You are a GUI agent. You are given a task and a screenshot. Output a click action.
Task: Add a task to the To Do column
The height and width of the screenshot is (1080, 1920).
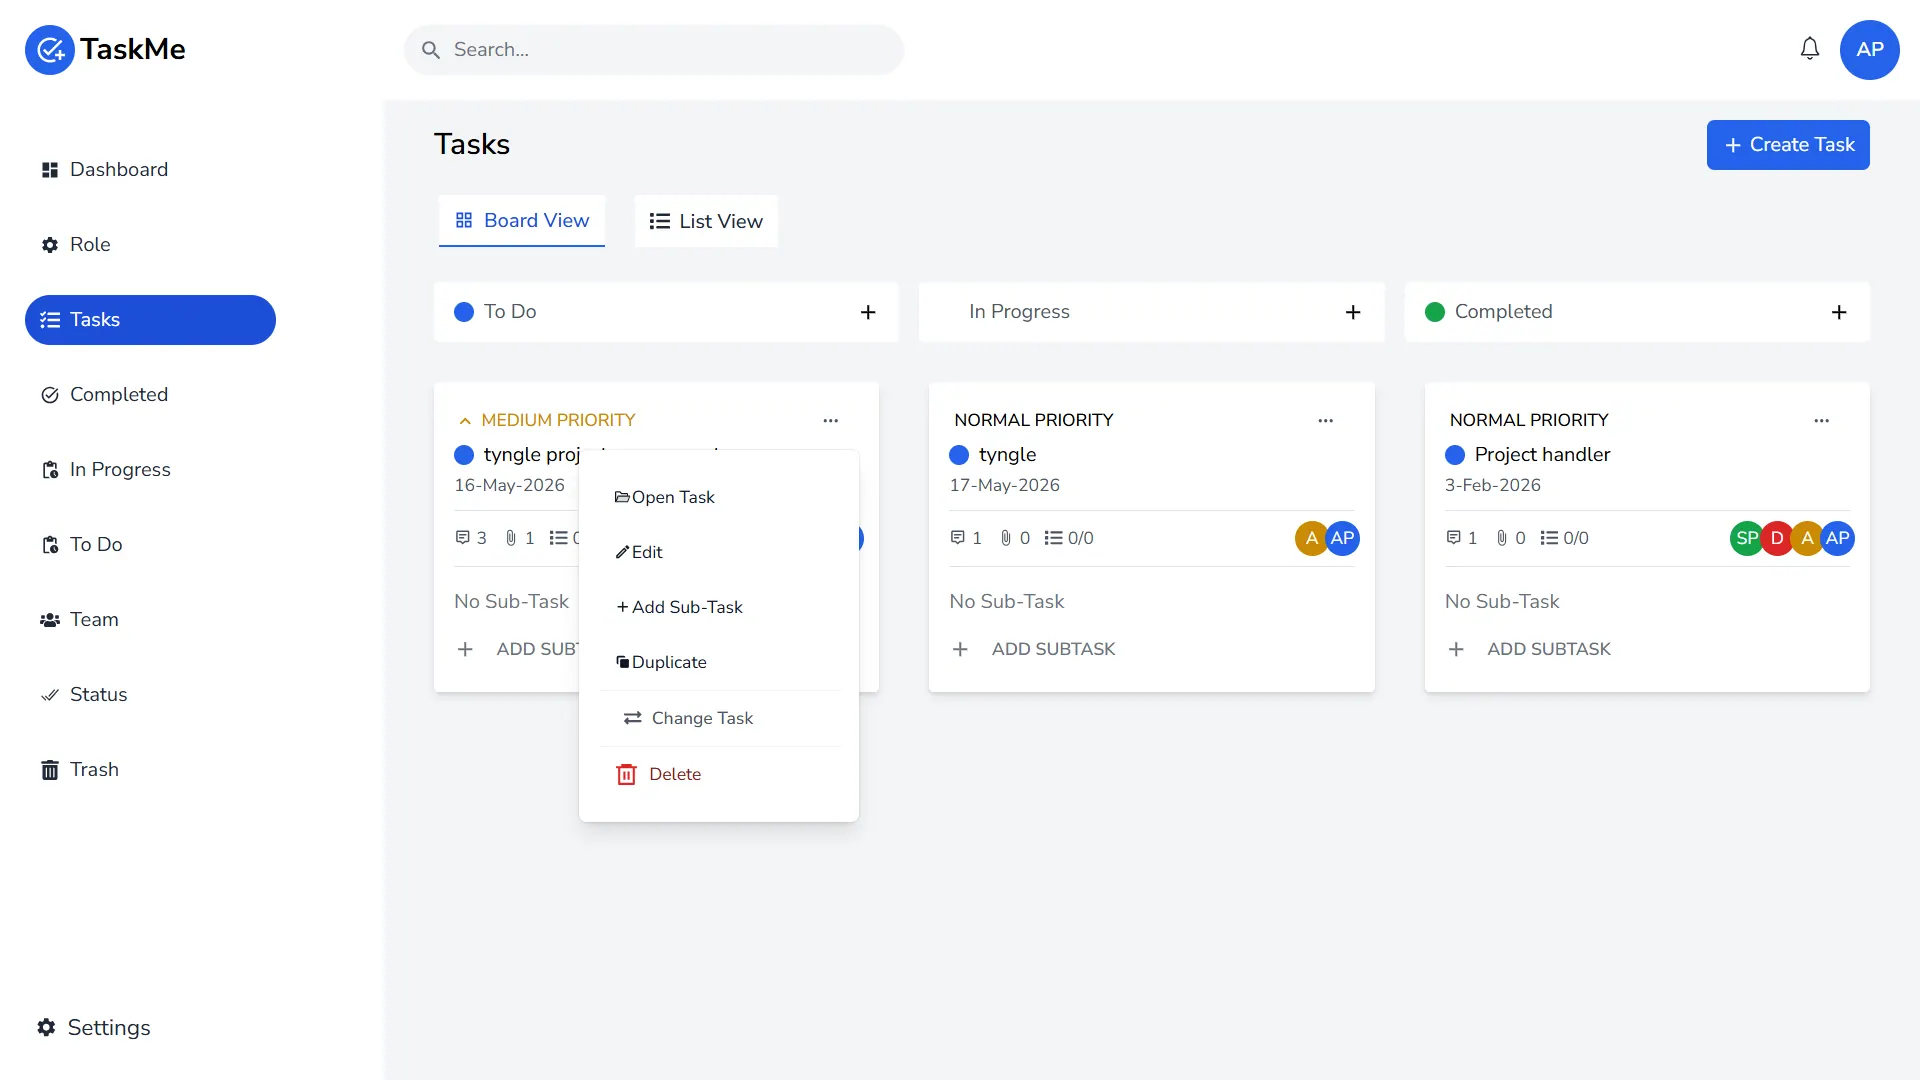[868, 312]
